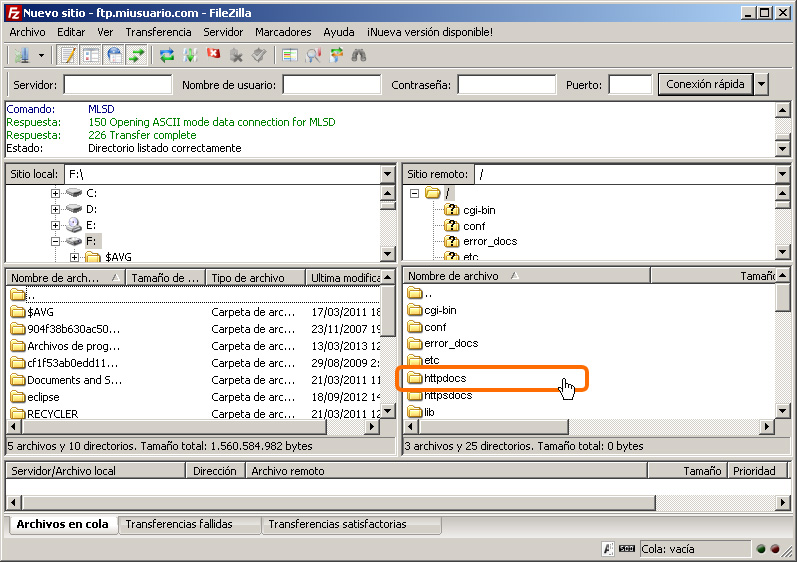The width and height of the screenshot is (797, 562).
Task: Click question-mark folder icon for error_docs
Action: tap(451, 241)
